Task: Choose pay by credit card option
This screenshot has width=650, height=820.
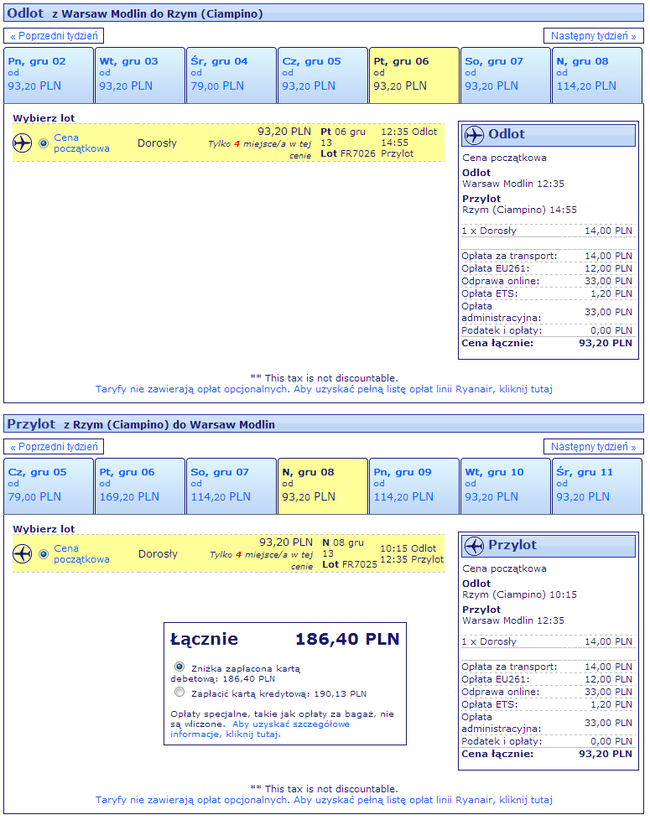Action: (x=179, y=692)
